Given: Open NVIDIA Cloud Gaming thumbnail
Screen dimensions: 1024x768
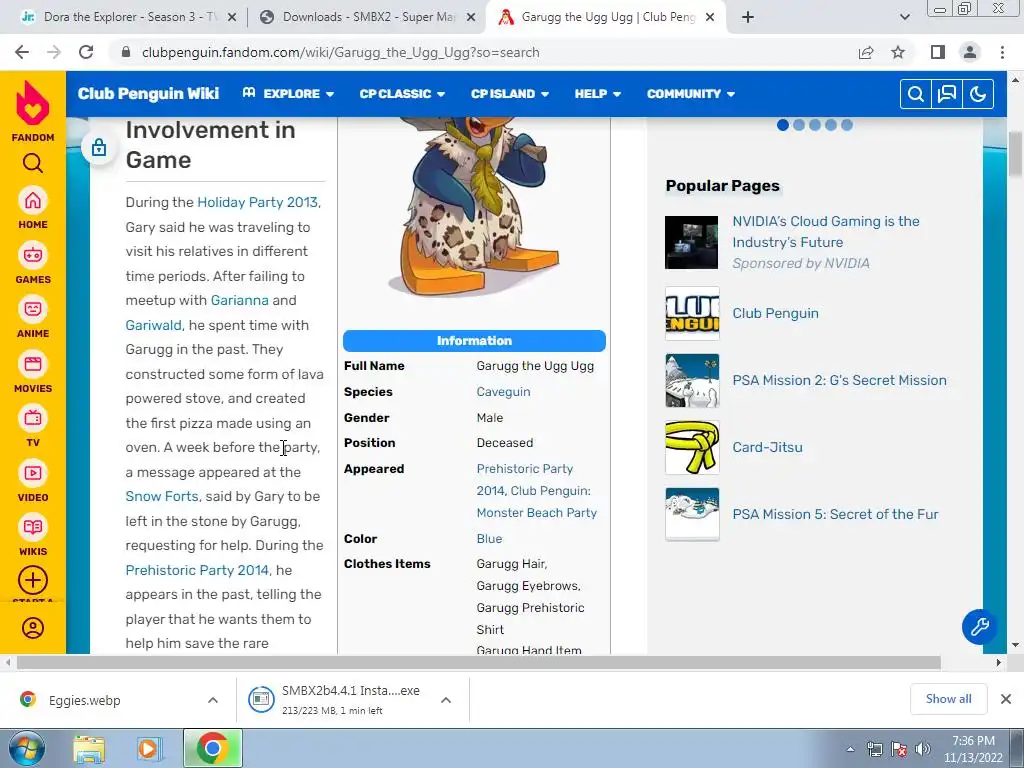Looking at the screenshot, I should point(692,242).
